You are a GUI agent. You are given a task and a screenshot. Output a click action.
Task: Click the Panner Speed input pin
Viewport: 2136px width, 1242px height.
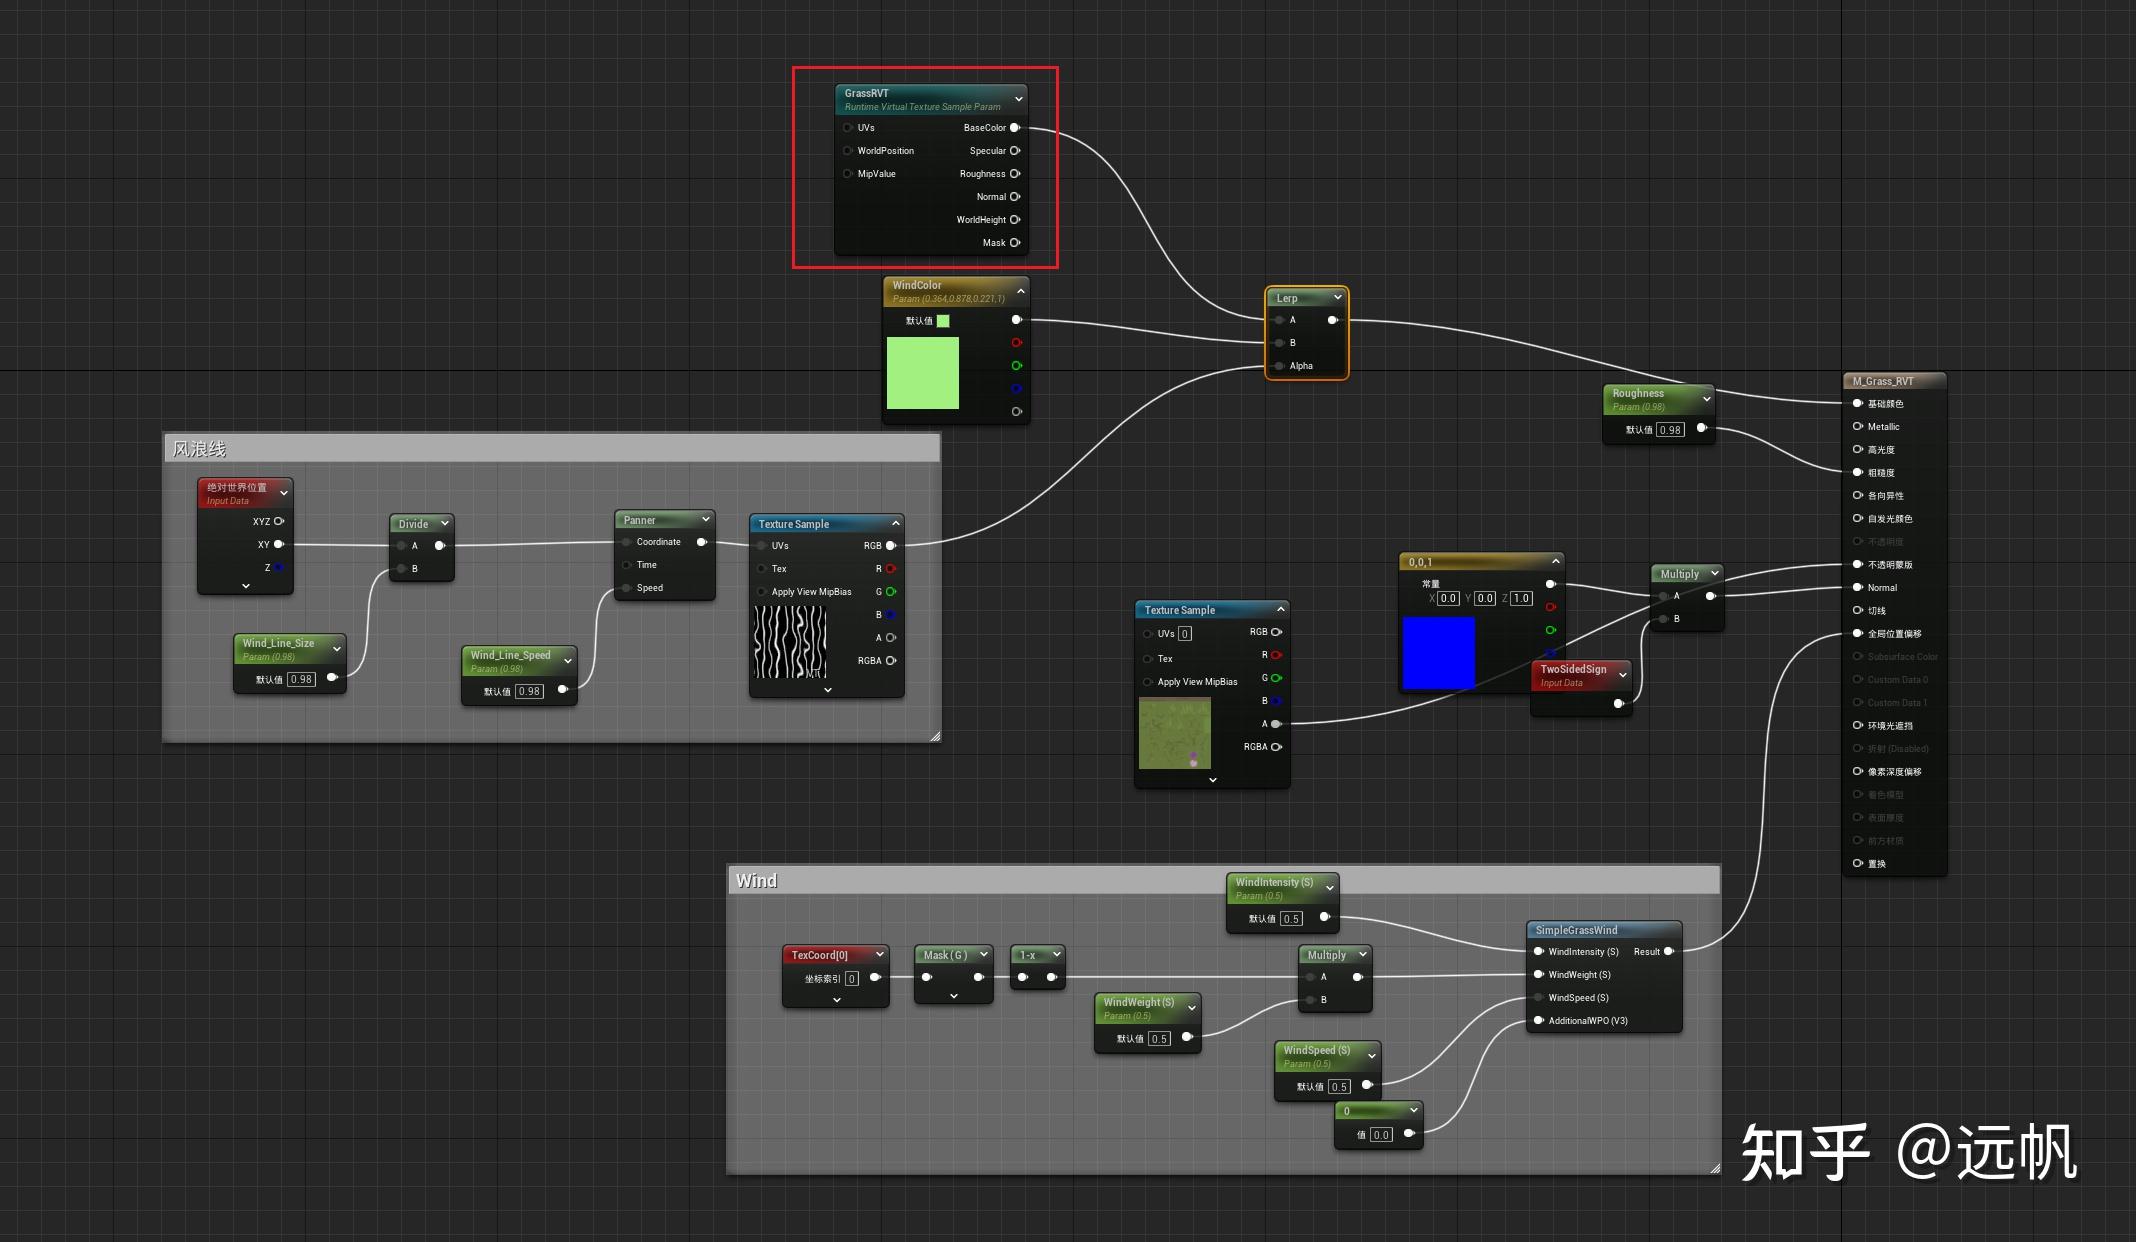627,588
